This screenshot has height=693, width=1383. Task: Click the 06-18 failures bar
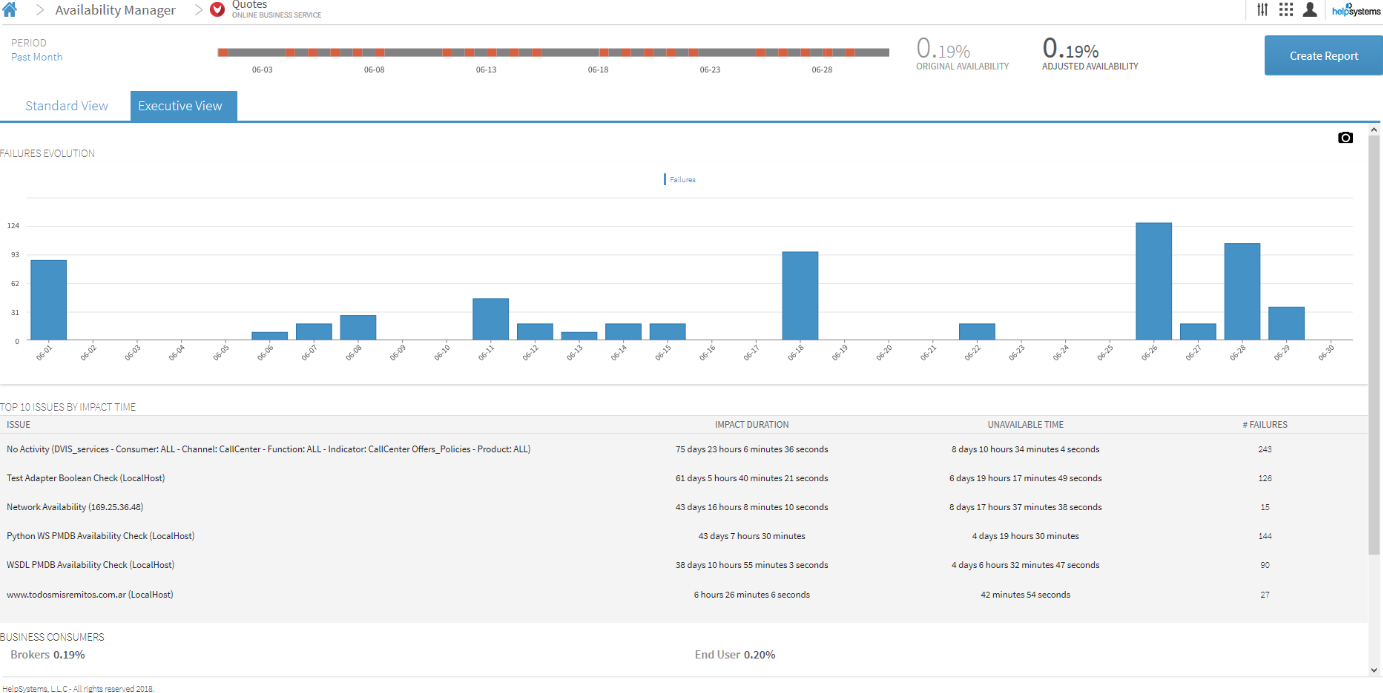pyautogui.click(x=800, y=296)
